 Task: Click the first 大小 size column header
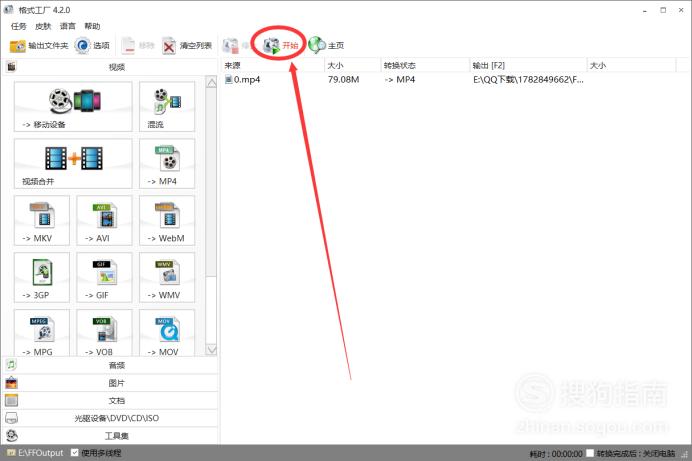[x=352, y=65]
